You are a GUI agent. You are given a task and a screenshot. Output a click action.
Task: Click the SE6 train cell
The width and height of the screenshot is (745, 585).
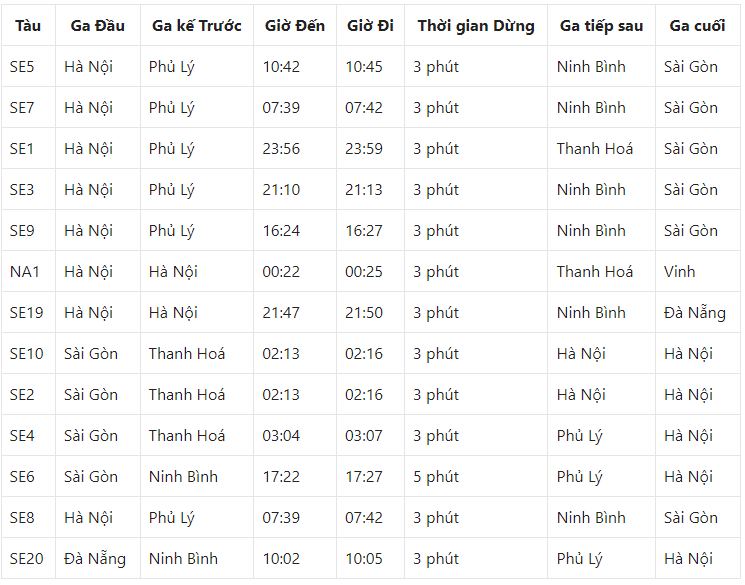point(22,477)
